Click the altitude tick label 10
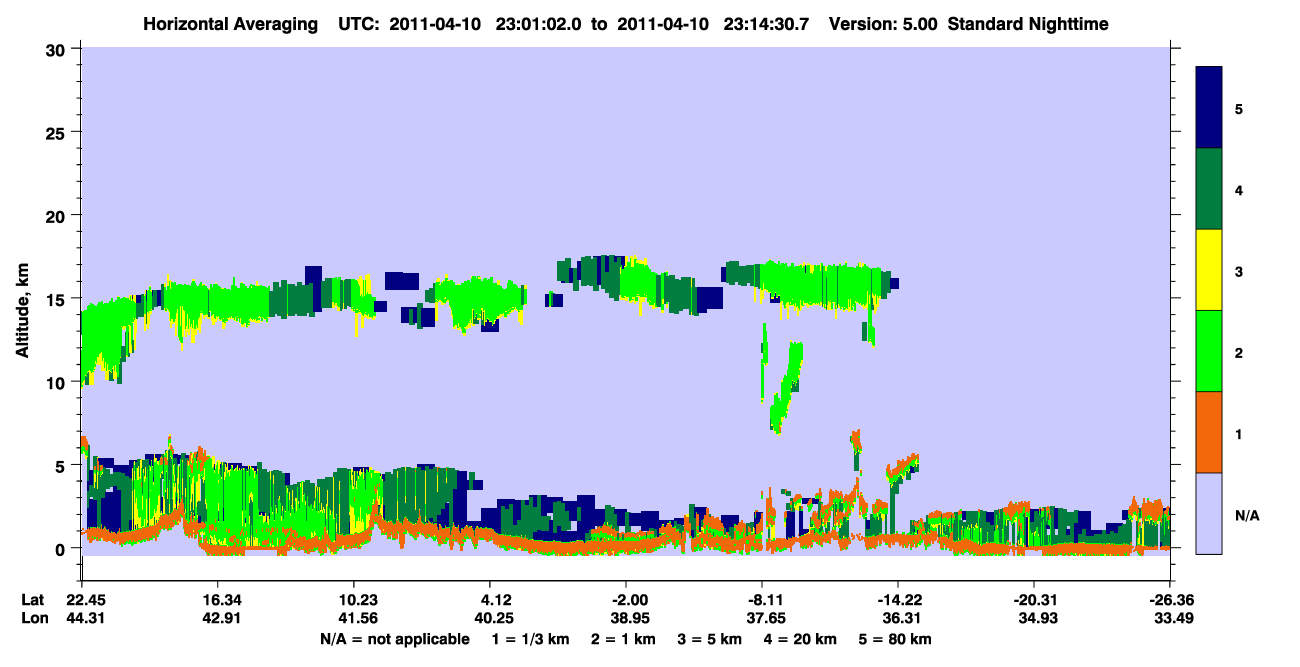 (x=57, y=382)
